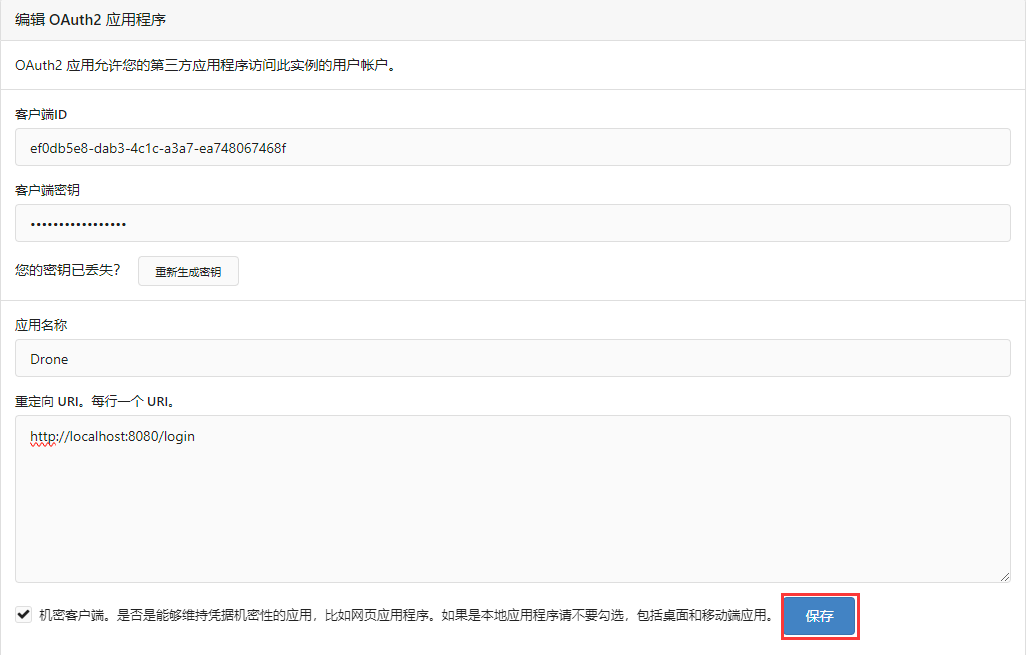This screenshot has height=655, width=1026.
Task: Focus the 客户端ID input field
Action: 512,148
